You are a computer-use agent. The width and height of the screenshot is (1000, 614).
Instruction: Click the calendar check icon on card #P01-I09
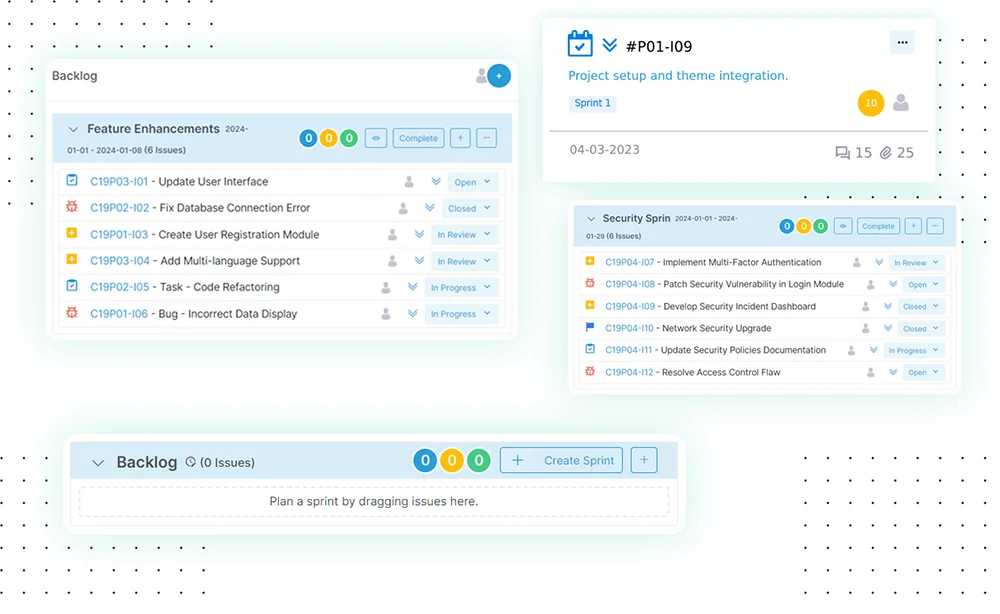pyautogui.click(x=580, y=45)
